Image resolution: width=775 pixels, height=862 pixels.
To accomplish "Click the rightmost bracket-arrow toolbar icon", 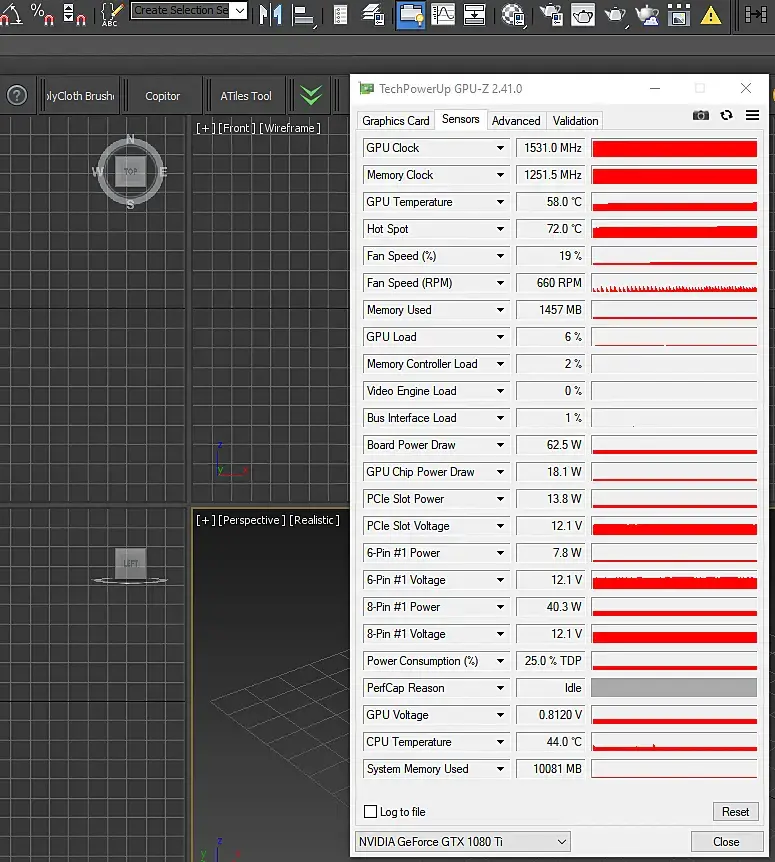I will (x=756, y=14).
